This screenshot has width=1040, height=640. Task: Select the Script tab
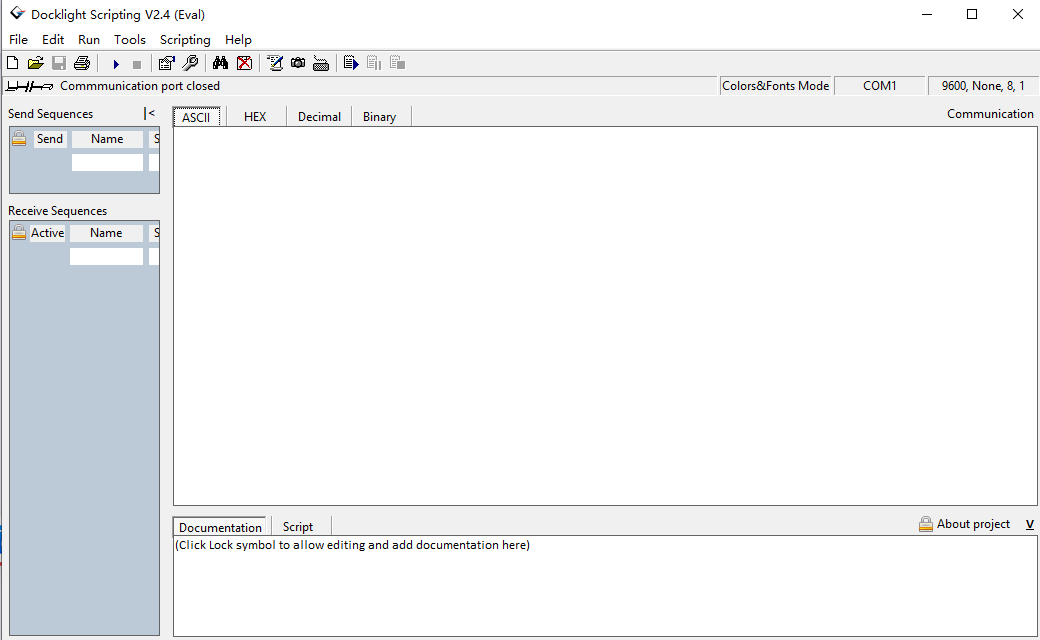point(298,527)
